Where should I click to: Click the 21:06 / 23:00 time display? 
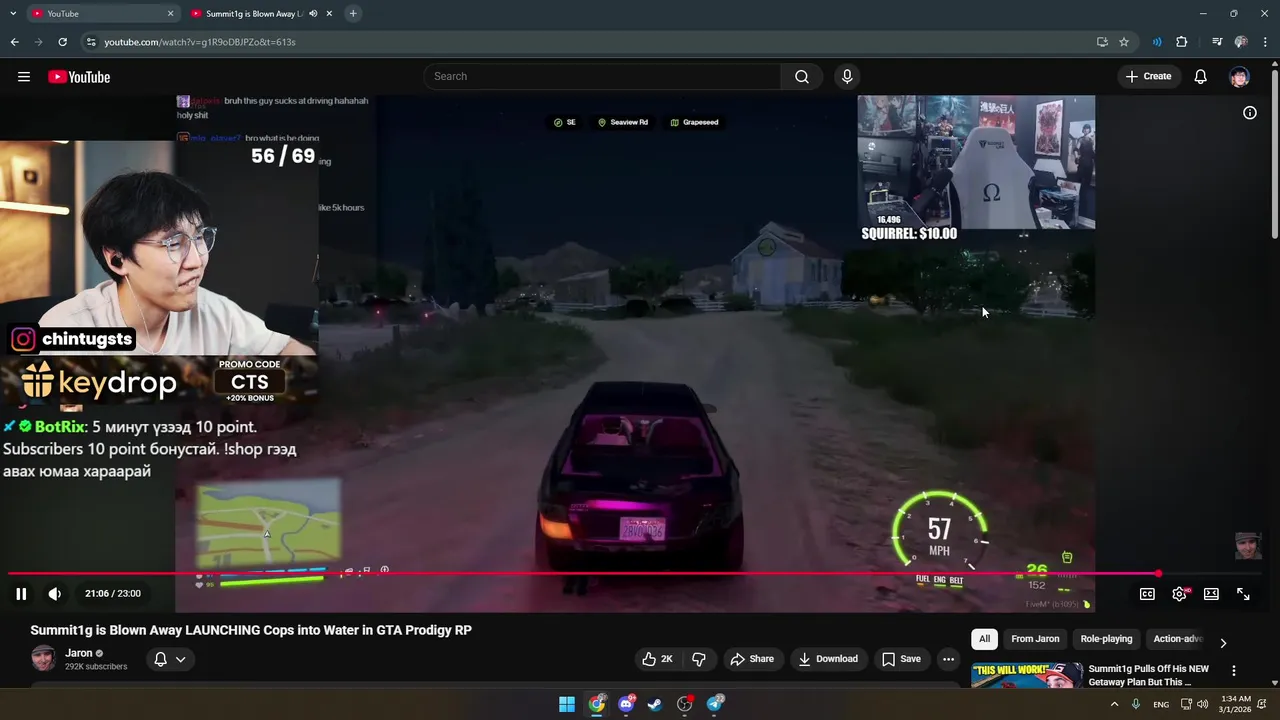(113, 594)
